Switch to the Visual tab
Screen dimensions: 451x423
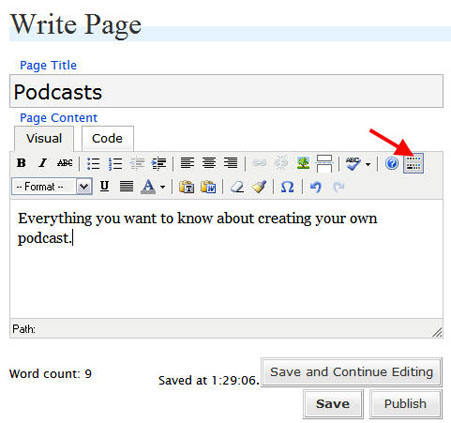(44, 138)
